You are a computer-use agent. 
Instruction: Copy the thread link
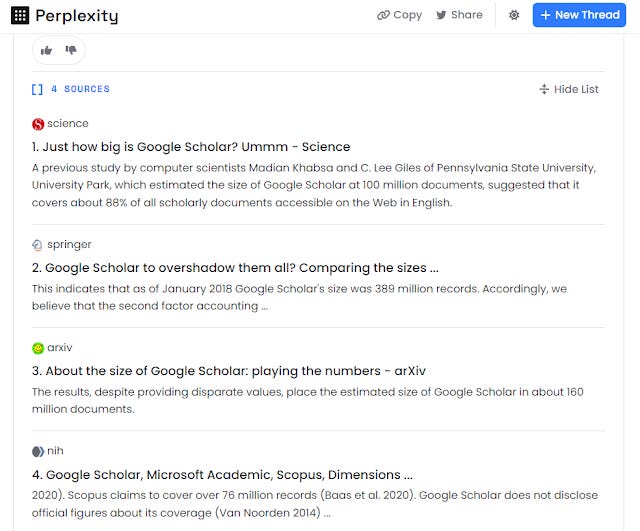point(399,15)
